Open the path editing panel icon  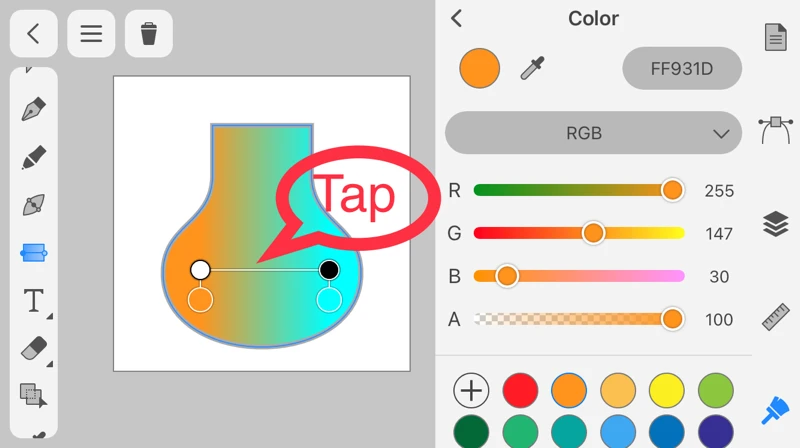775,129
